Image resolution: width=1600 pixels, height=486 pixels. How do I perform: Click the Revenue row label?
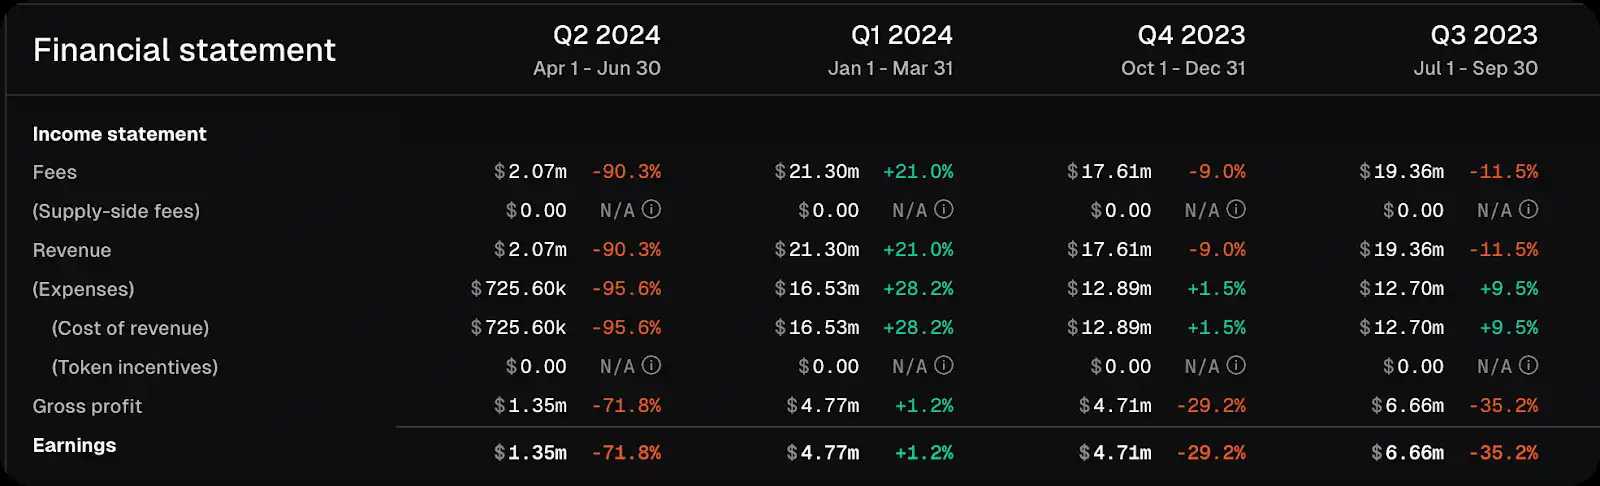pos(72,250)
